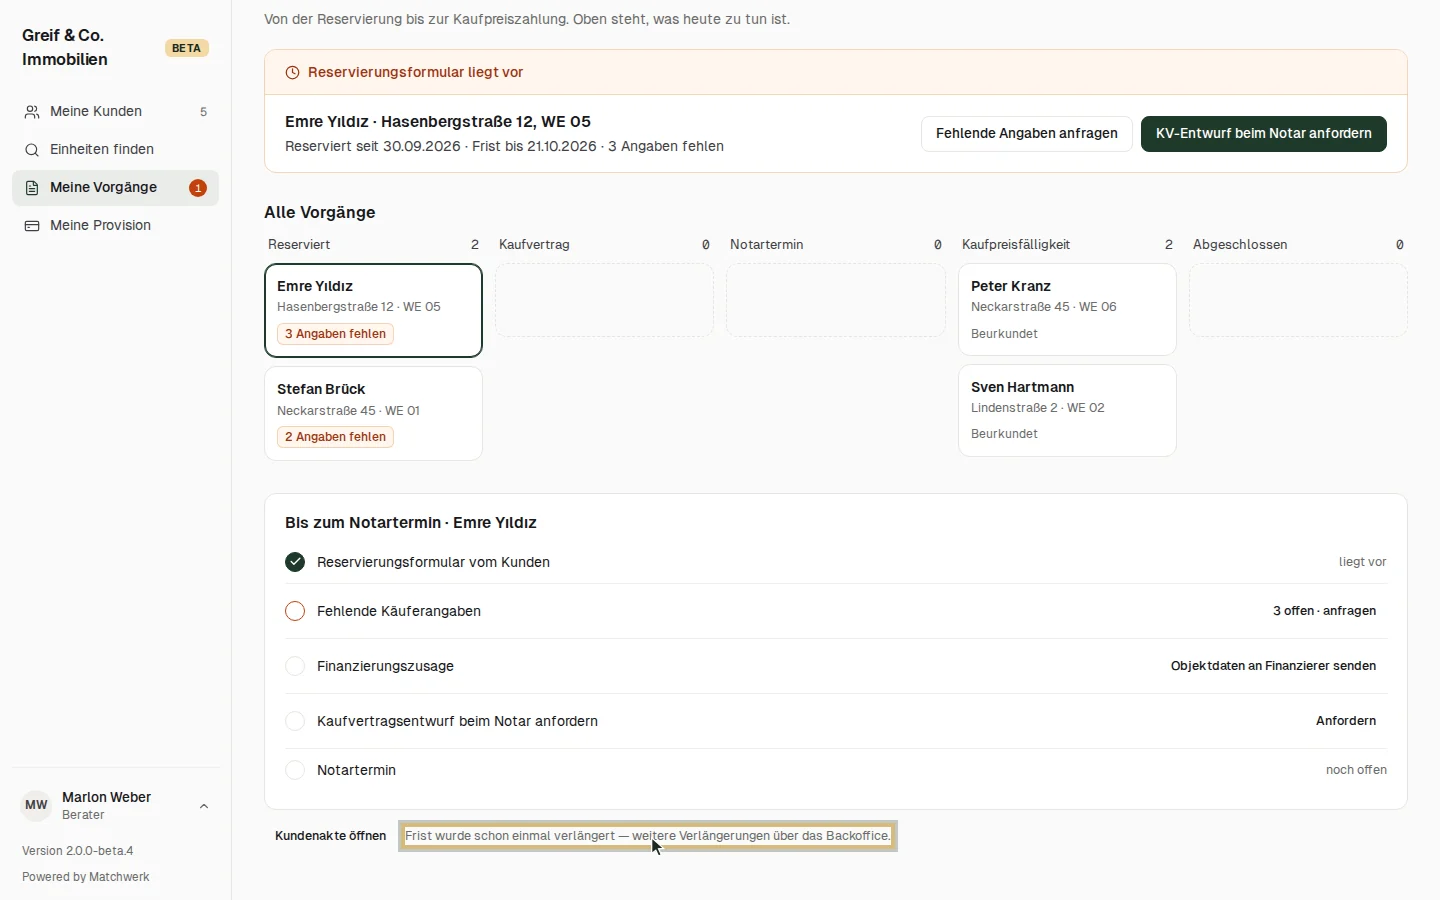The height and width of the screenshot is (900, 1440).
Task: Click the Anfordern action for Kaufvertragsentwurf
Action: tap(1346, 721)
